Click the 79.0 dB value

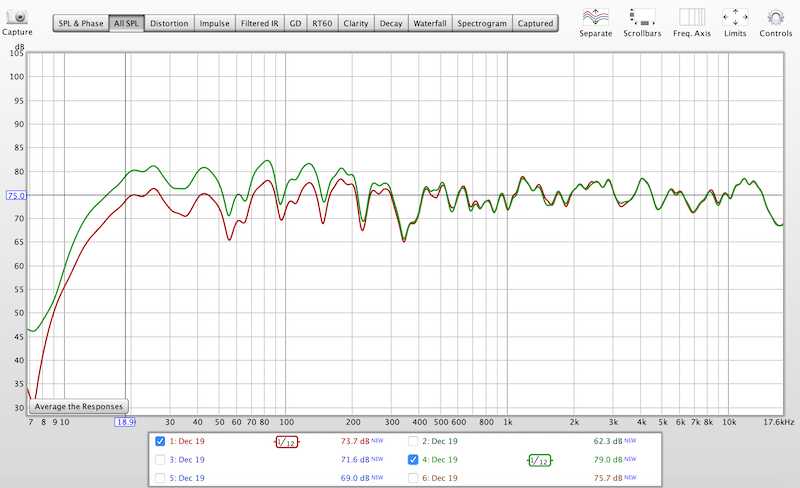pos(608,459)
